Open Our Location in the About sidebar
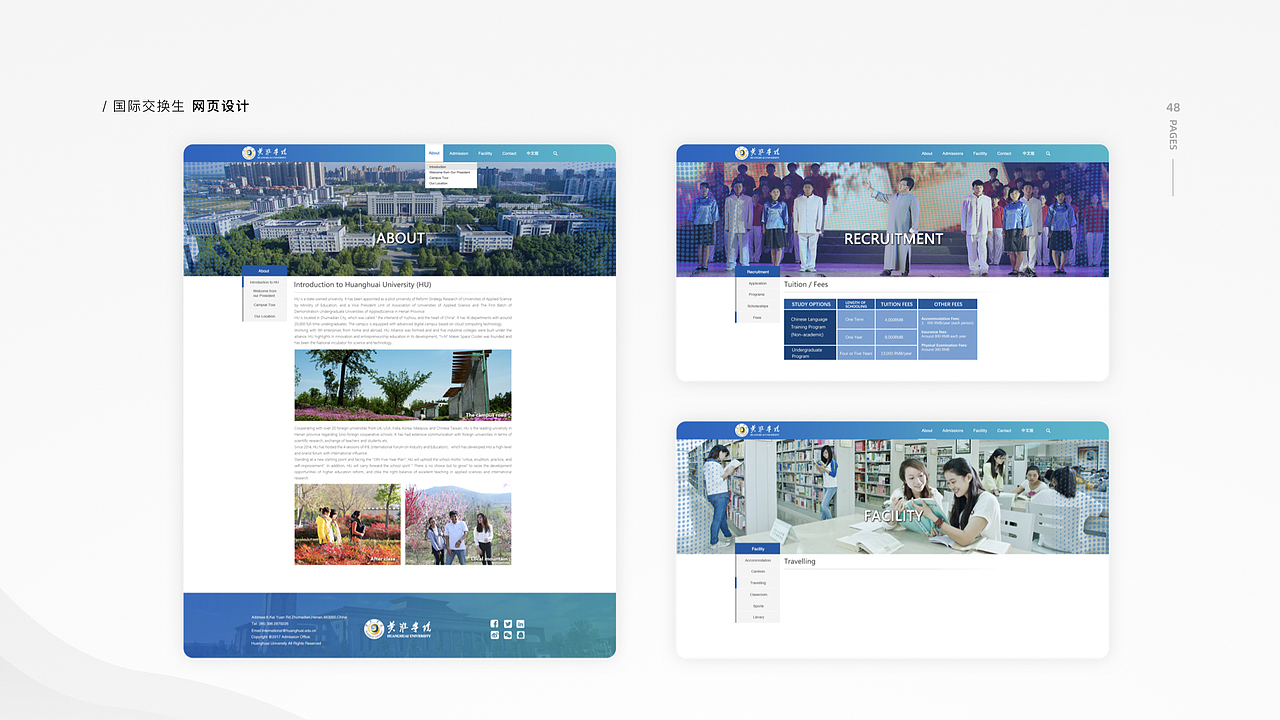 (264, 316)
